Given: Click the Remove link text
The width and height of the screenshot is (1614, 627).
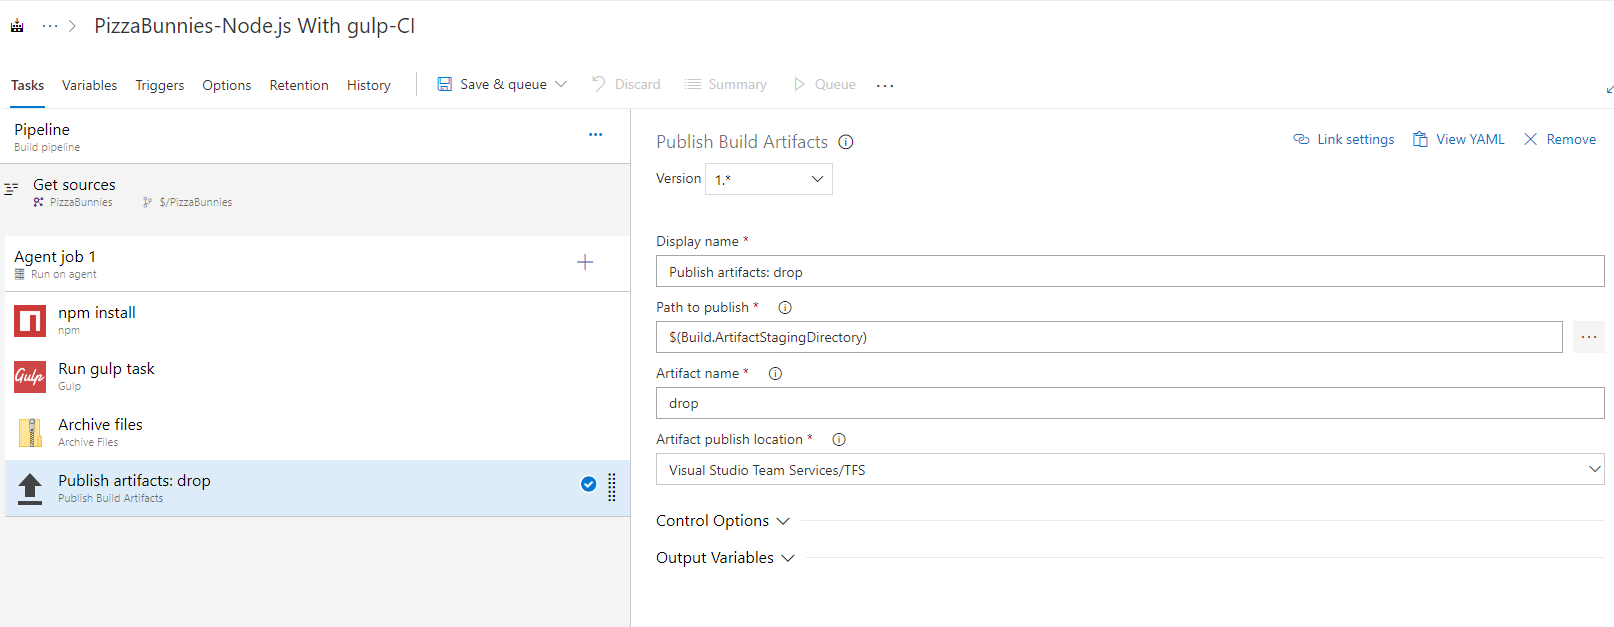Looking at the screenshot, I should 1571,139.
